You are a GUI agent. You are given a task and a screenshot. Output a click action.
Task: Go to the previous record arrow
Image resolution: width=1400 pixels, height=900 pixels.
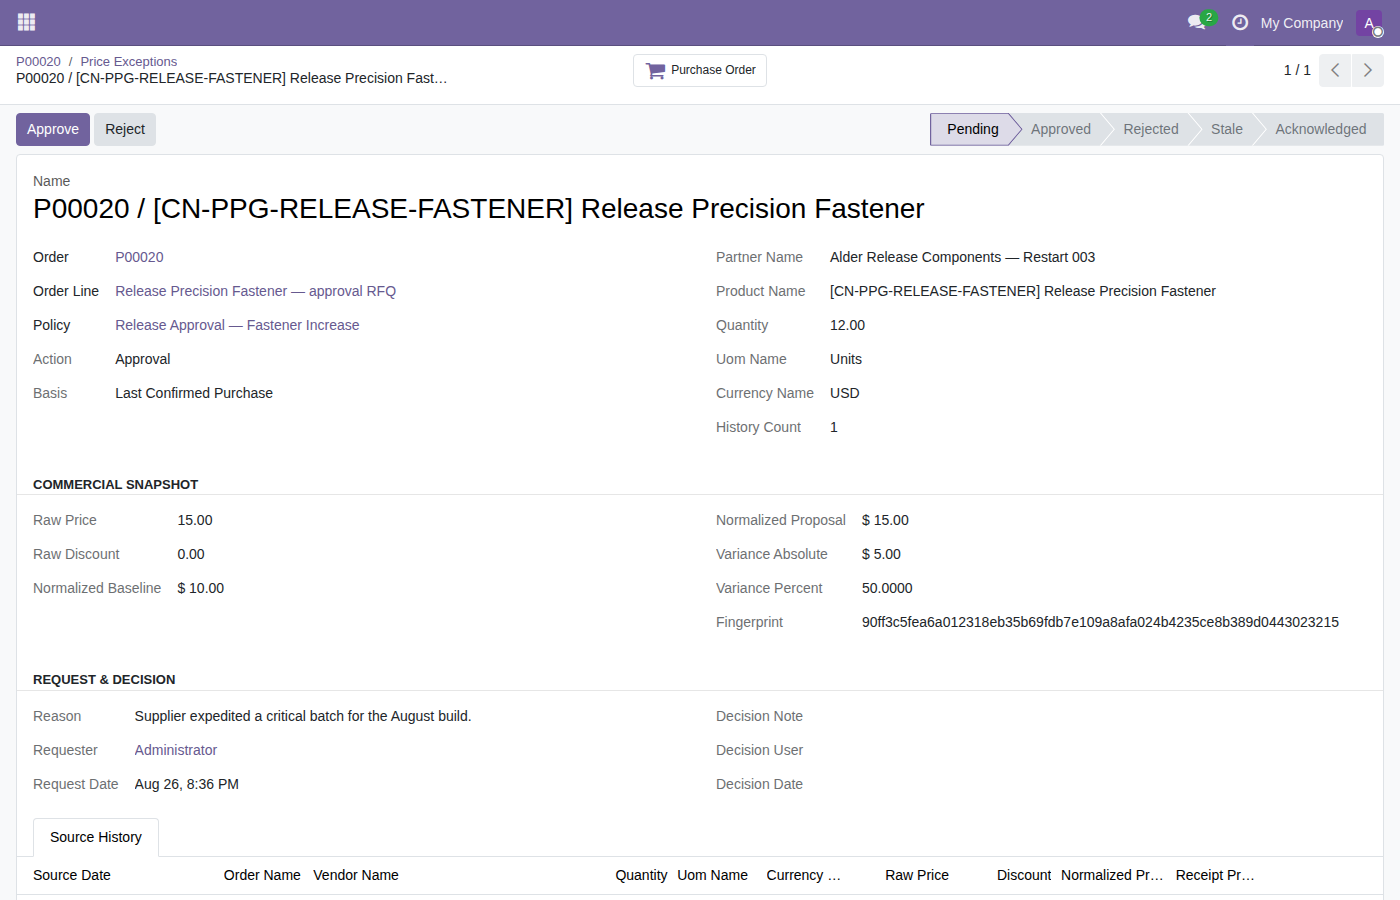click(1335, 70)
